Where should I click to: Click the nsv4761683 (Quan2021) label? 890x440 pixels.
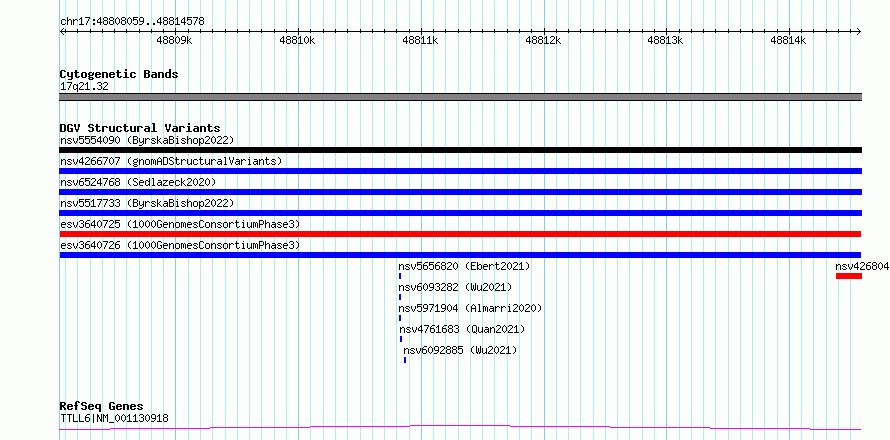click(x=463, y=329)
